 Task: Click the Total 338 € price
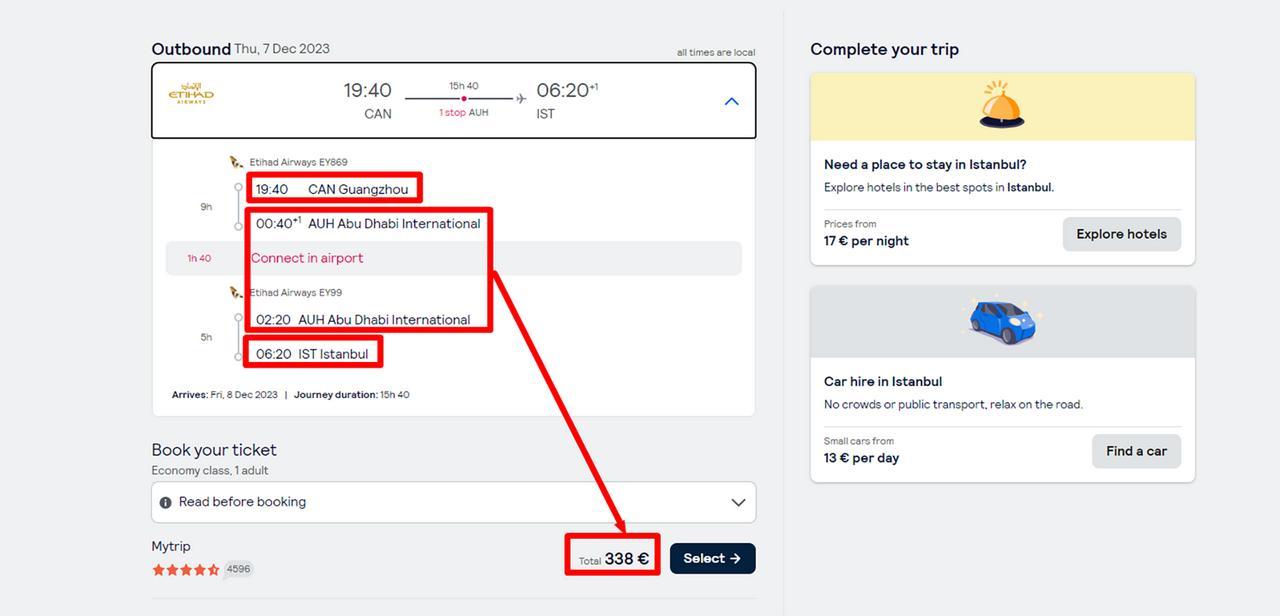point(614,559)
